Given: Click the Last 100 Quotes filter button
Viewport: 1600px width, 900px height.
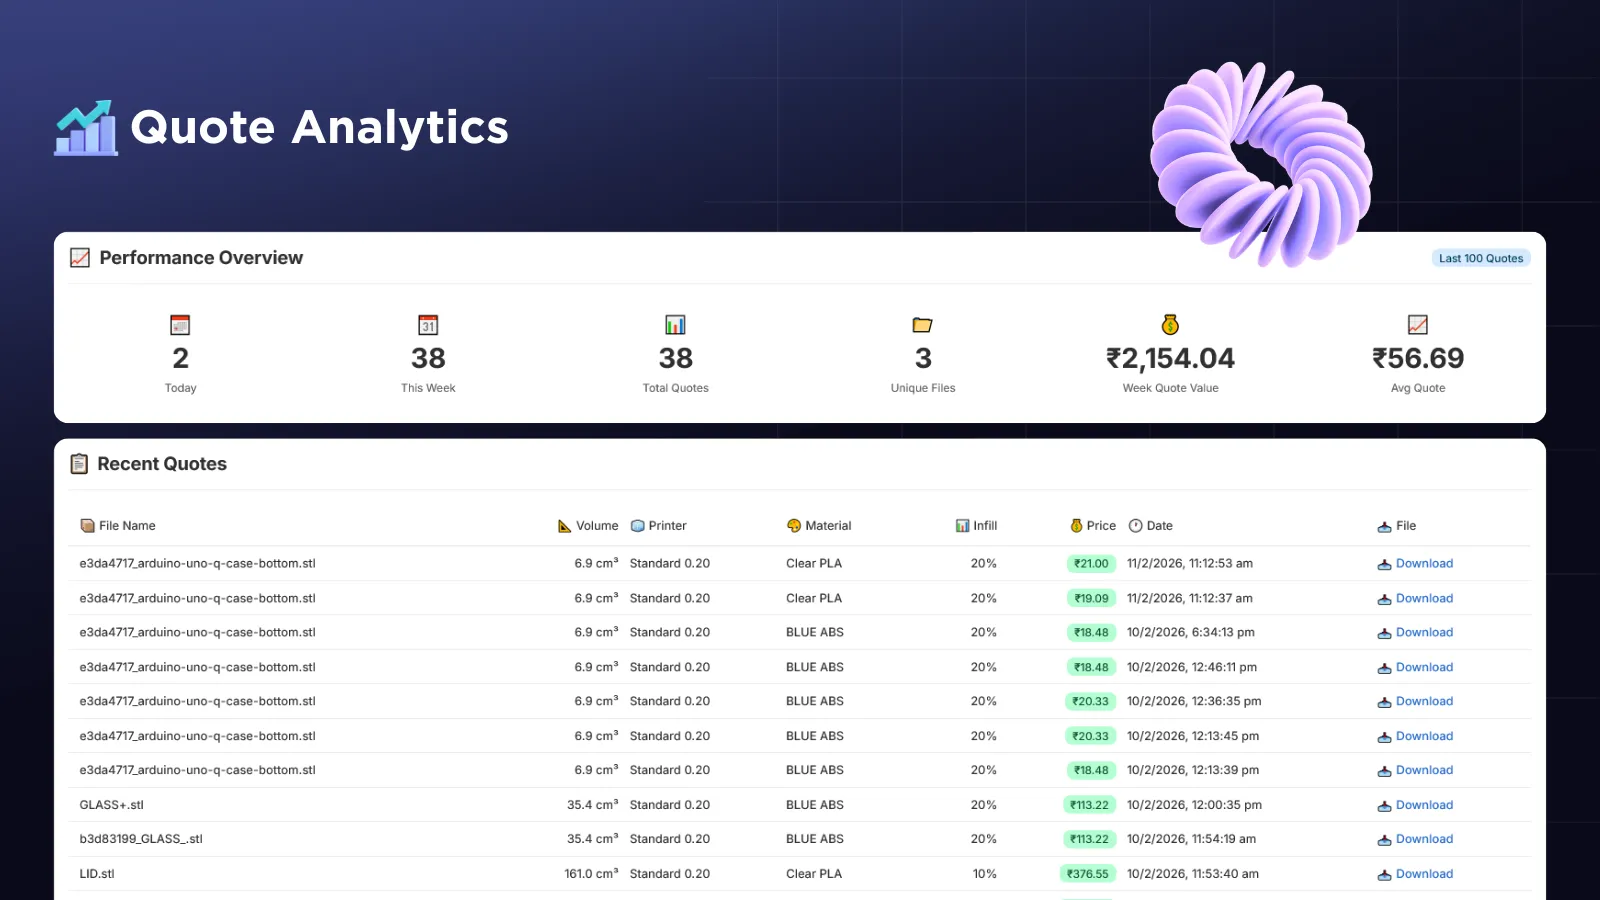Looking at the screenshot, I should click(x=1480, y=258).
